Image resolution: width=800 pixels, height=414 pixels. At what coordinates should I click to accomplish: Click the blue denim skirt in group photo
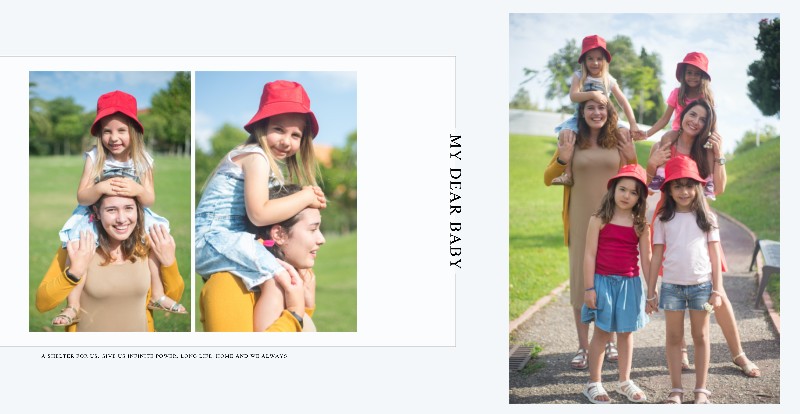[615, 302]
